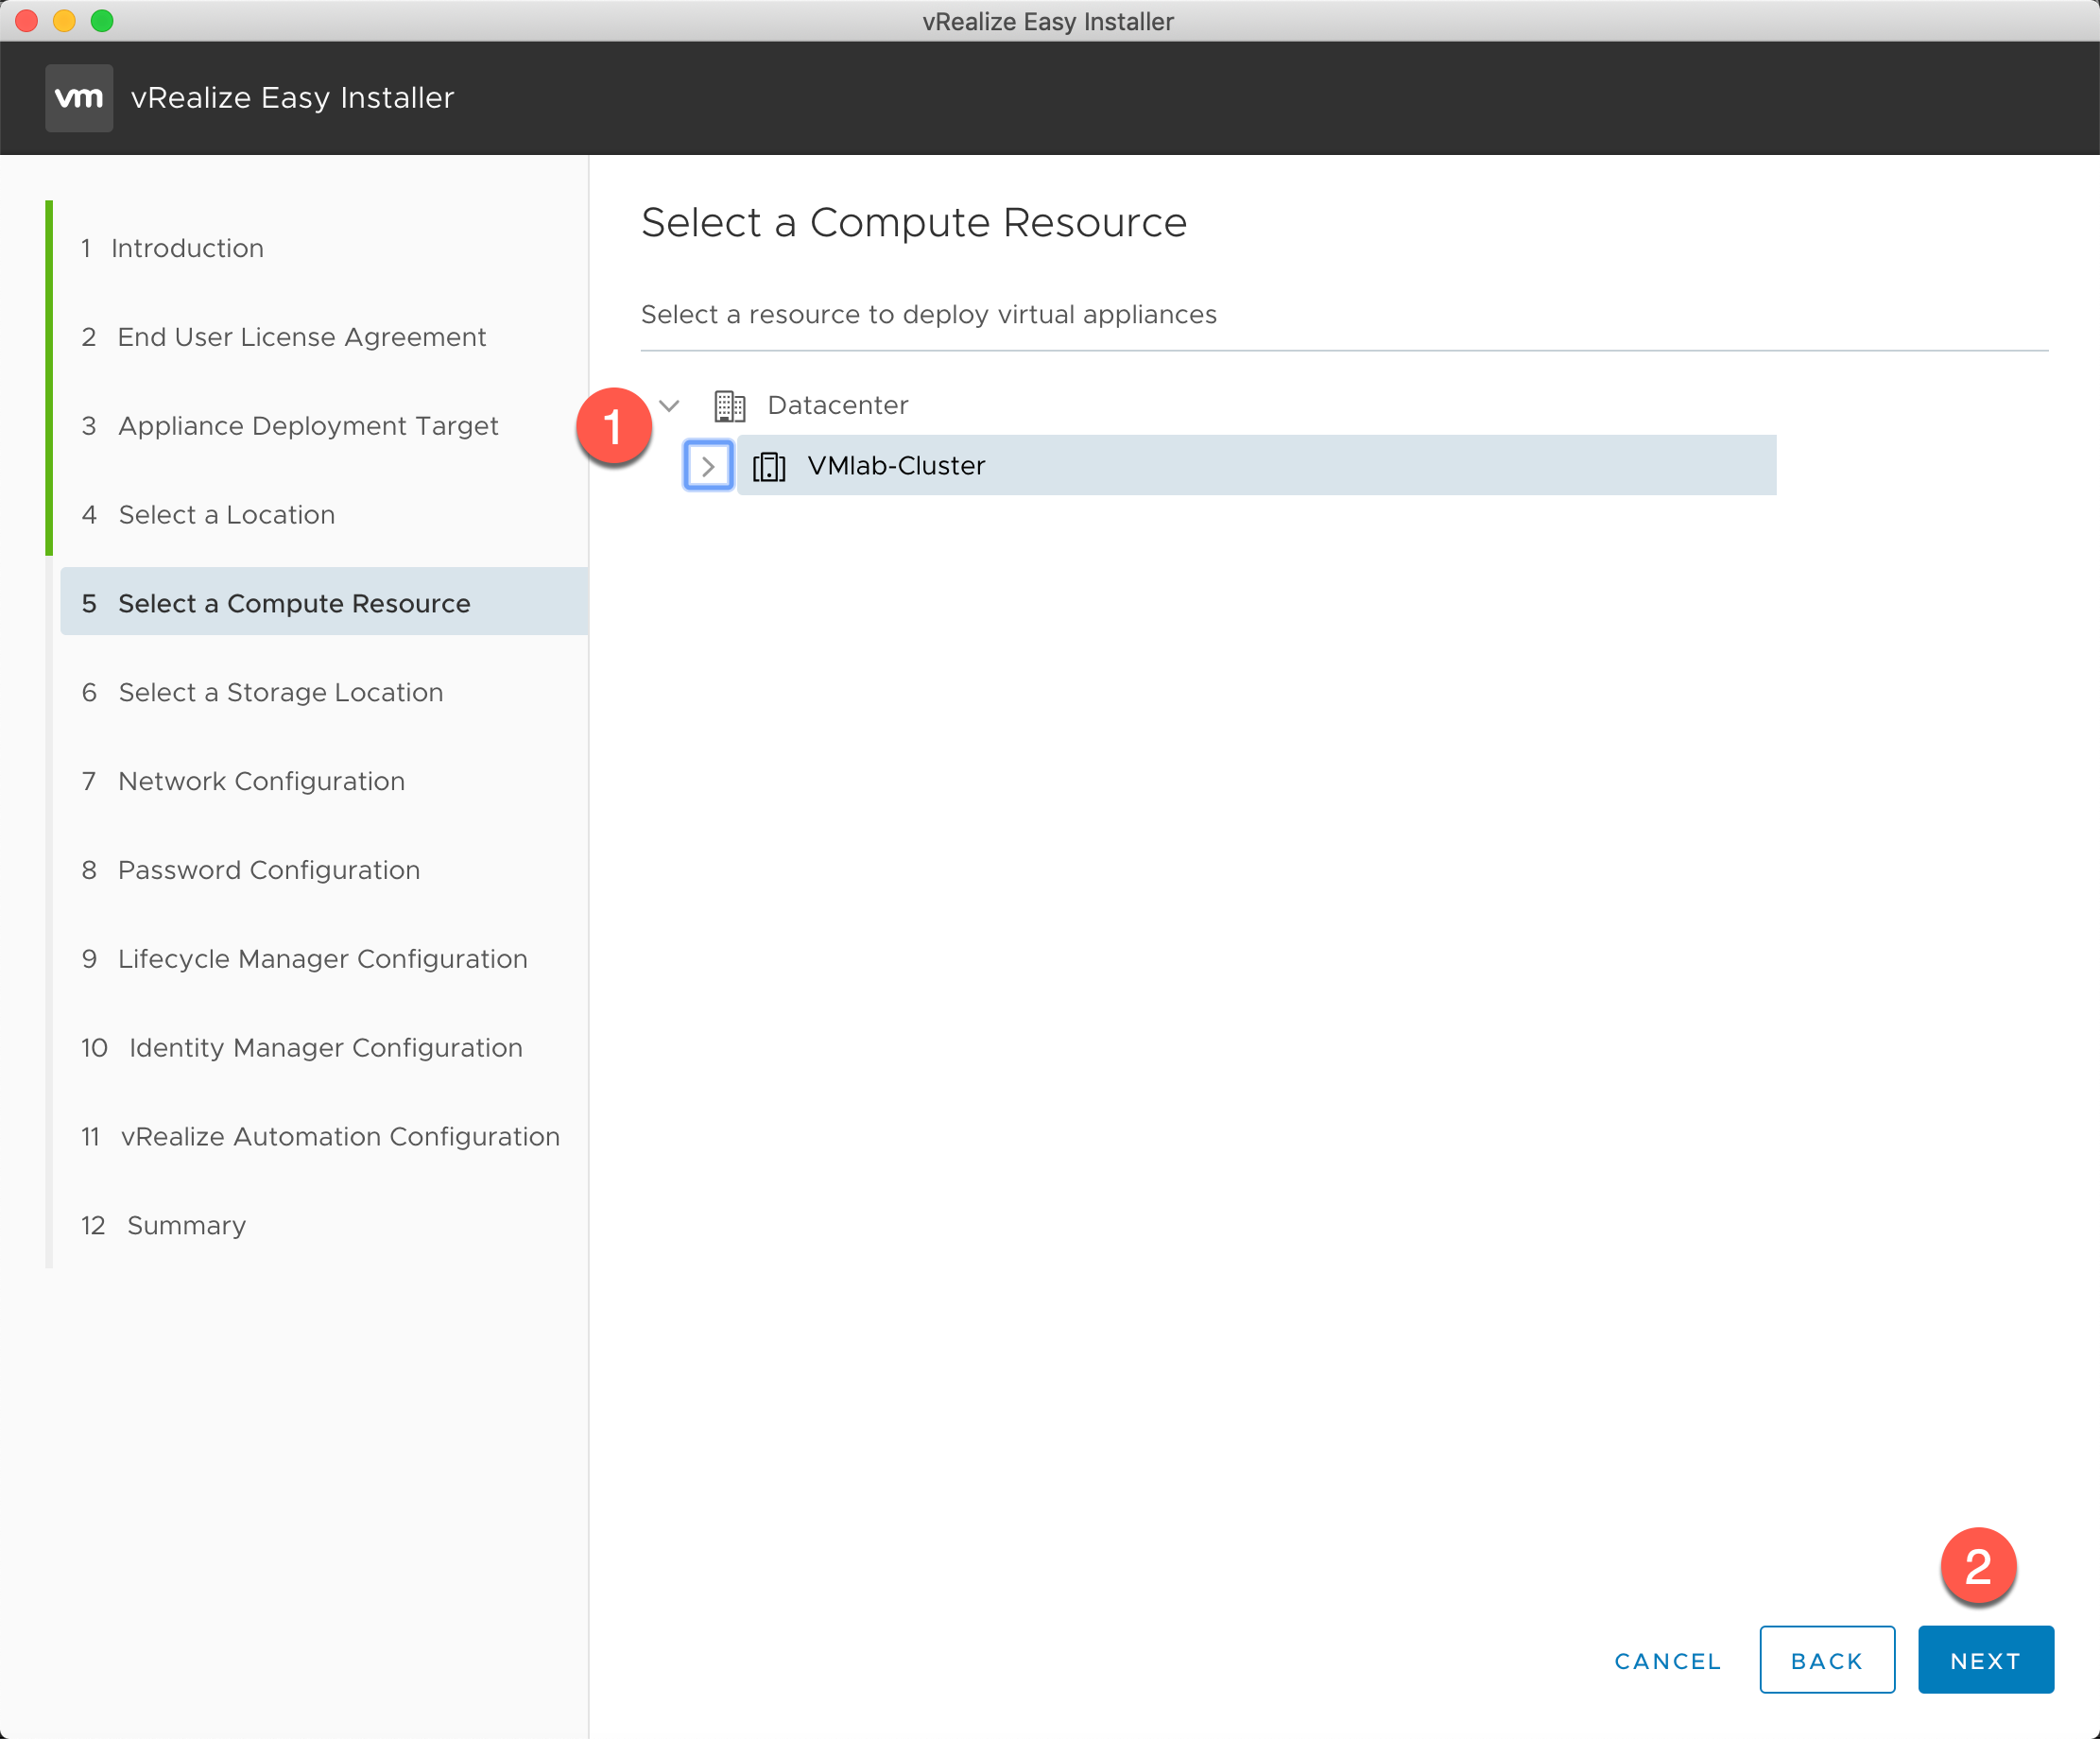Click the CANCEL button

[x=1668, y=1662]
